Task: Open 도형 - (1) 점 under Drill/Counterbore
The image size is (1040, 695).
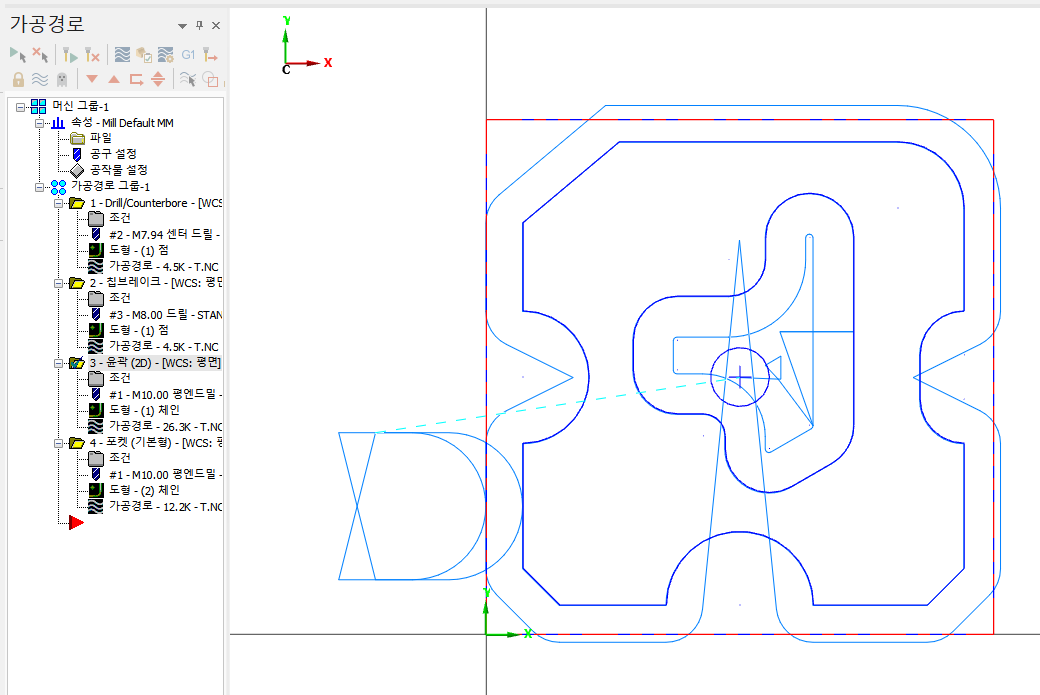Action: point(139,250)
